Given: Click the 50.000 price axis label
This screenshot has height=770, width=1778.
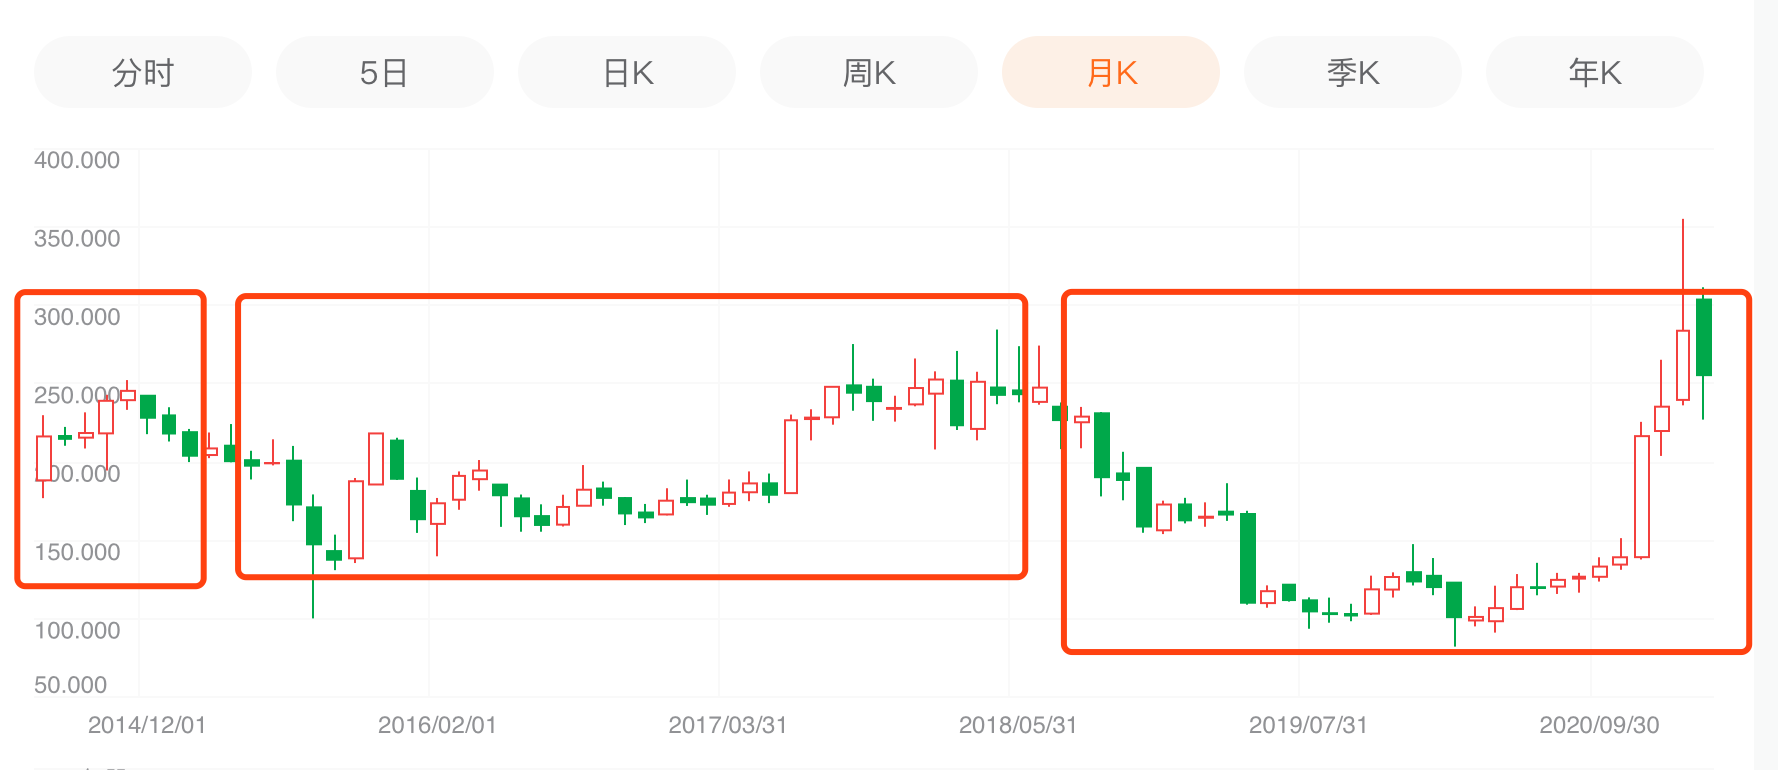Looking at the screenshot, I should click(x=70, y=685).
